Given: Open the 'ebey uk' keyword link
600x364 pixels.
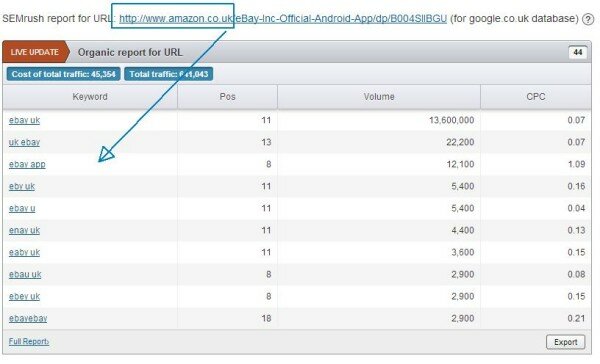Looking at the screenshot, I should (24, 296).
